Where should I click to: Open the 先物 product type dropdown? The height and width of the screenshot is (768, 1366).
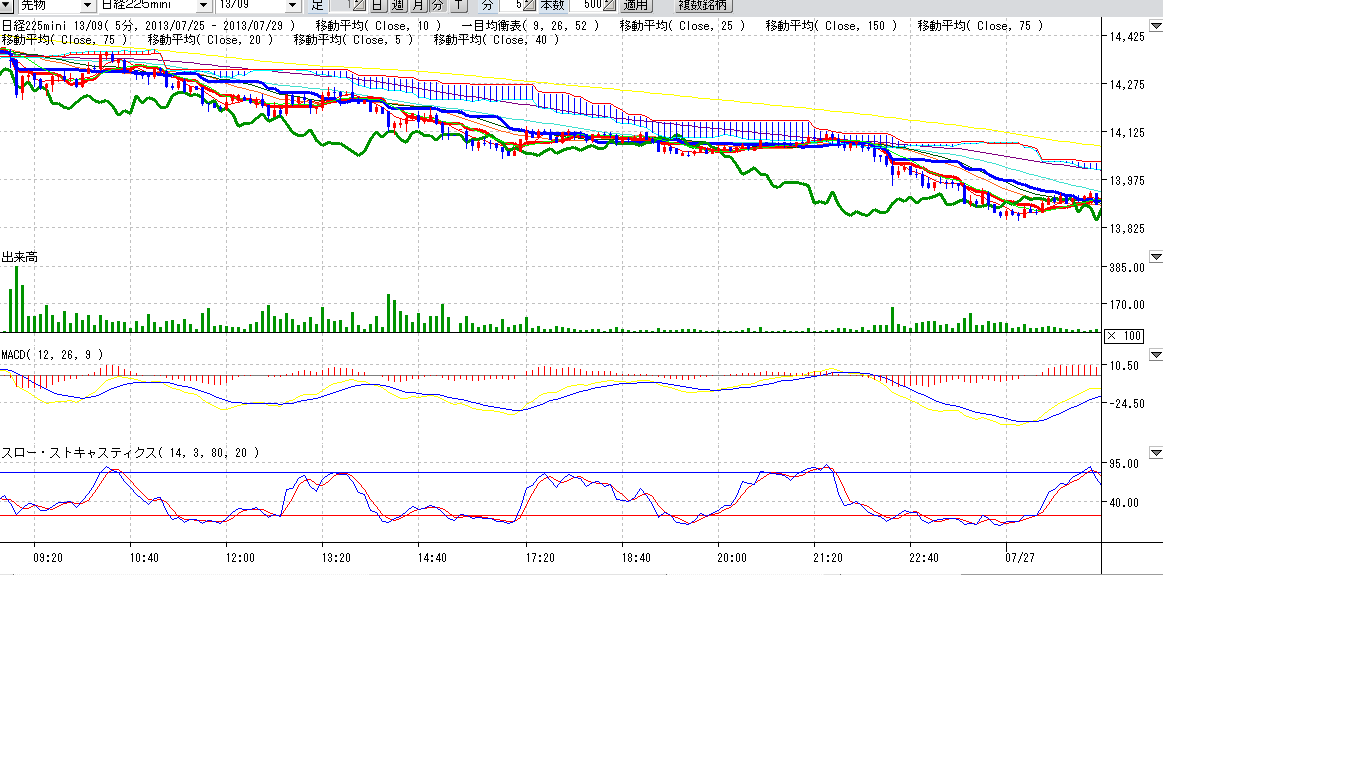(87, 5)
